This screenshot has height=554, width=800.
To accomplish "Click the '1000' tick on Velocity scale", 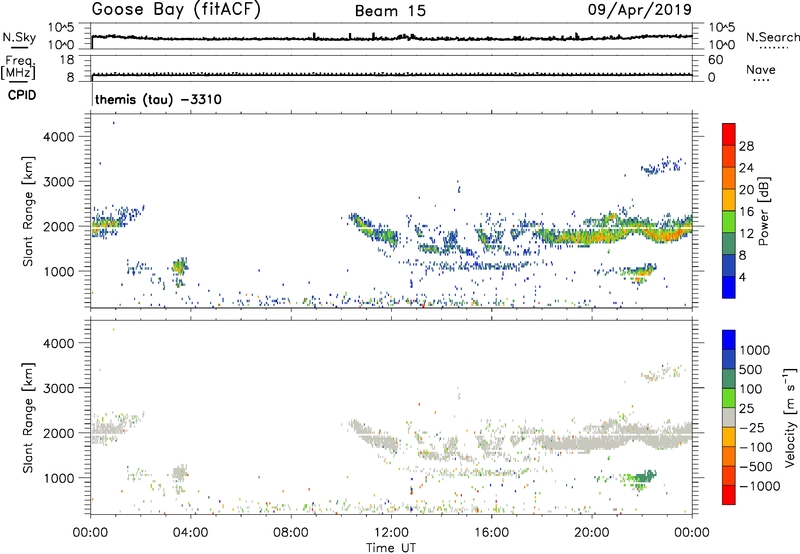I will [x=754, y=350].
